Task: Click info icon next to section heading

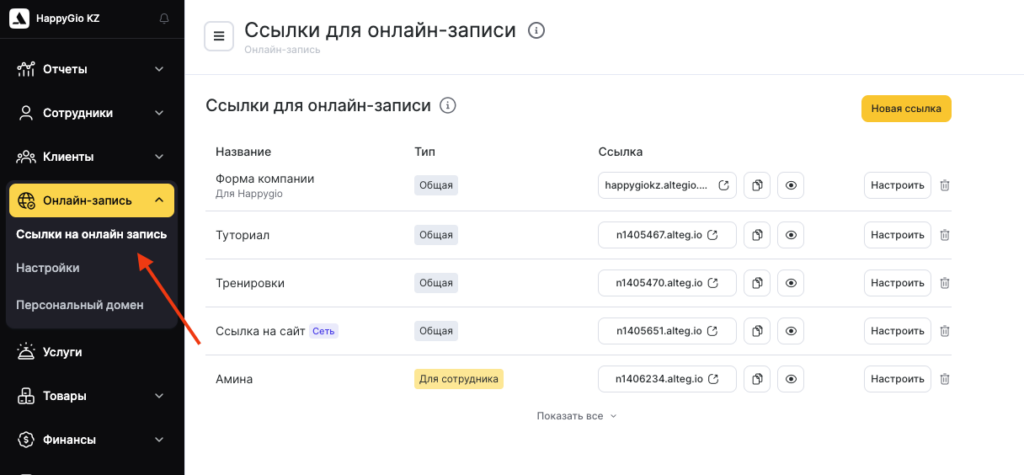Action: click(448, 105)
